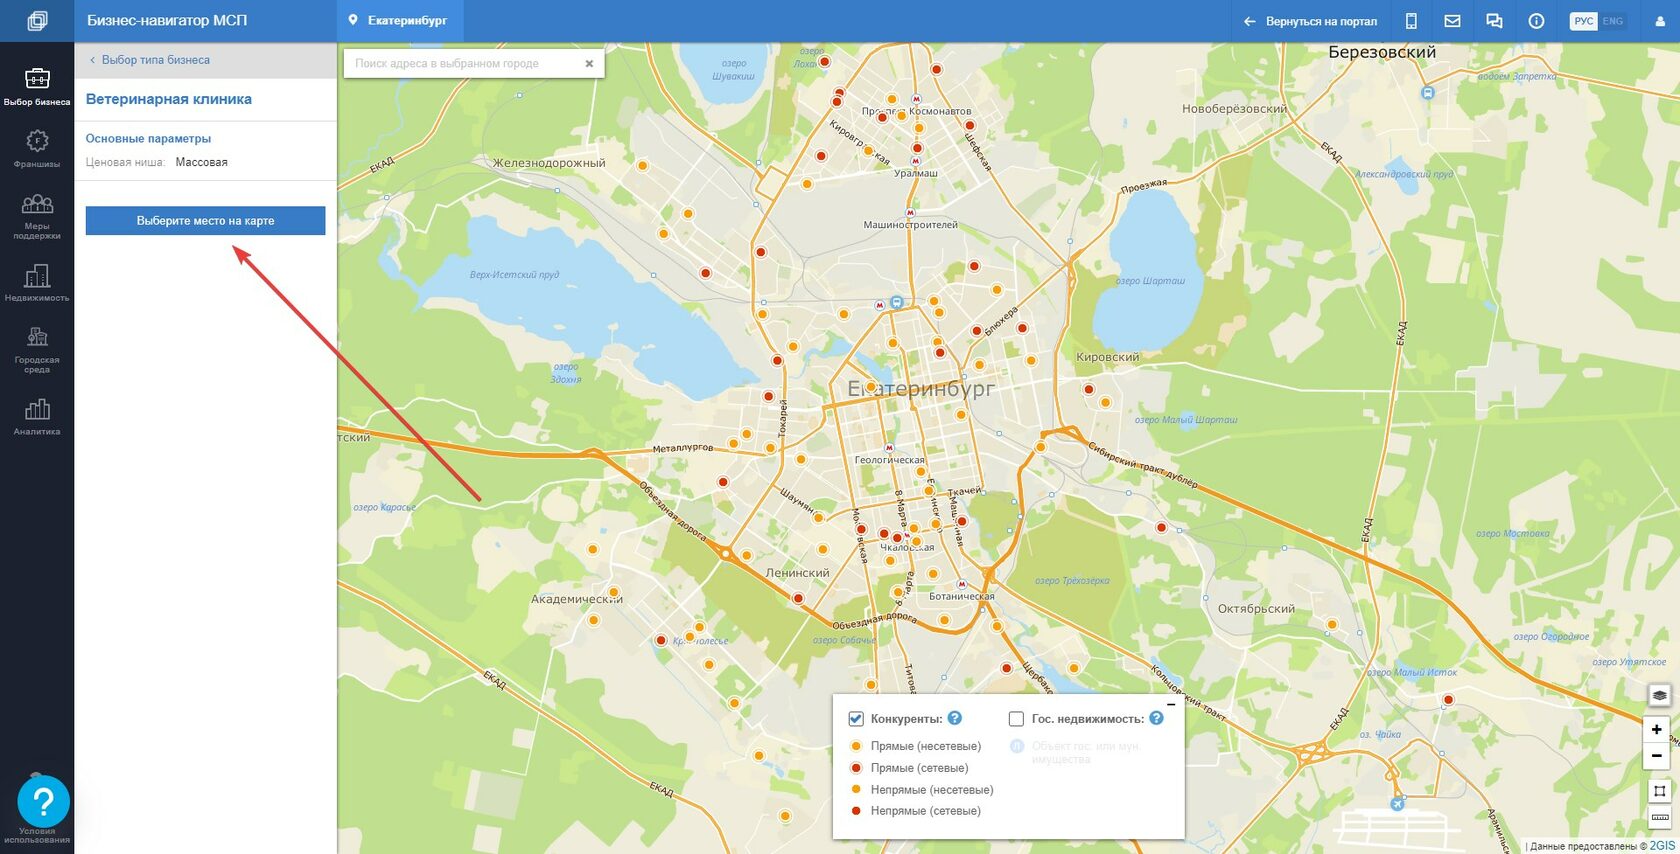Open the map layers button

(1659, 695)
